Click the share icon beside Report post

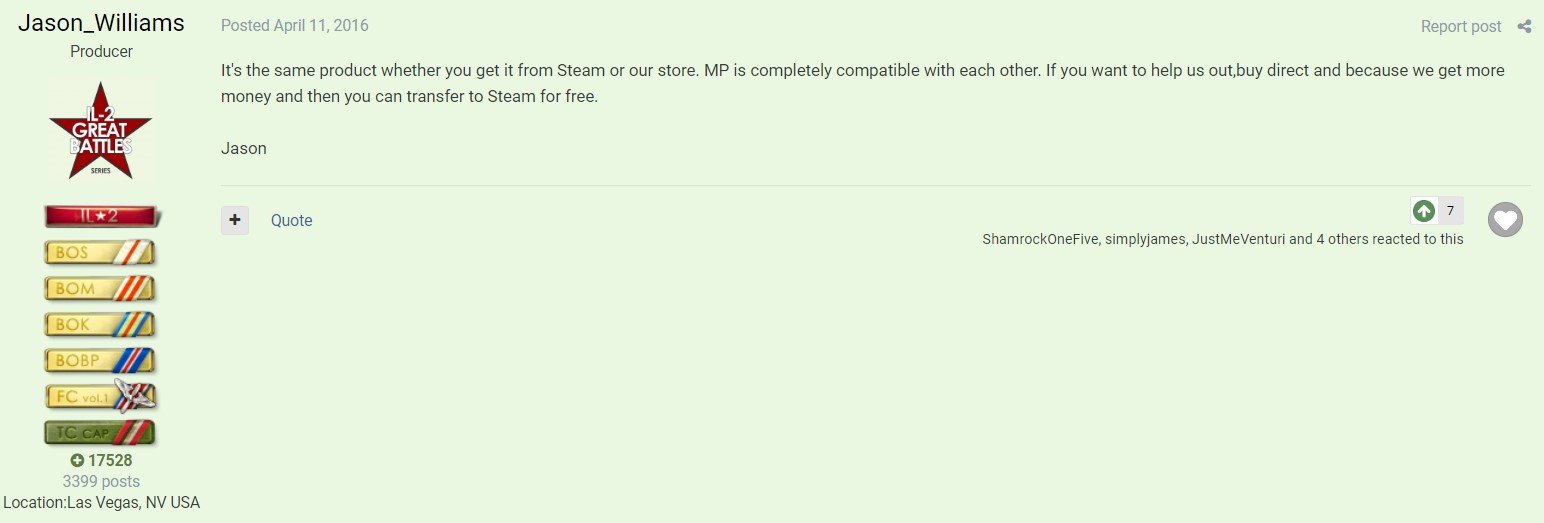1524,27
